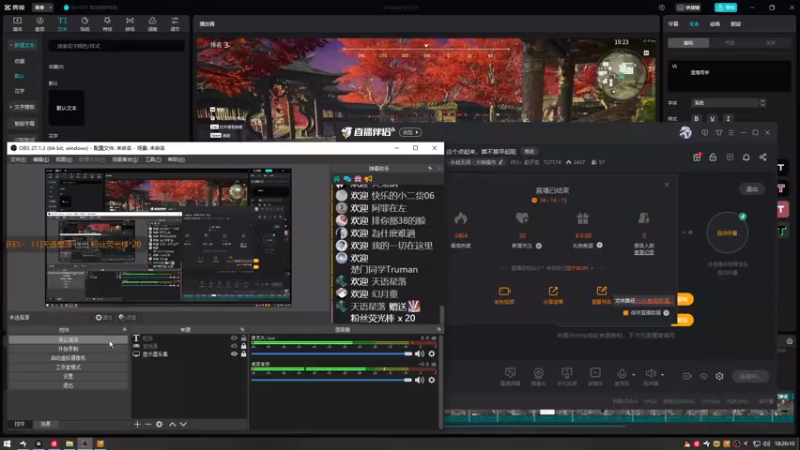Switch to the Scenes tab at OBS bottom

pos(45,424)
